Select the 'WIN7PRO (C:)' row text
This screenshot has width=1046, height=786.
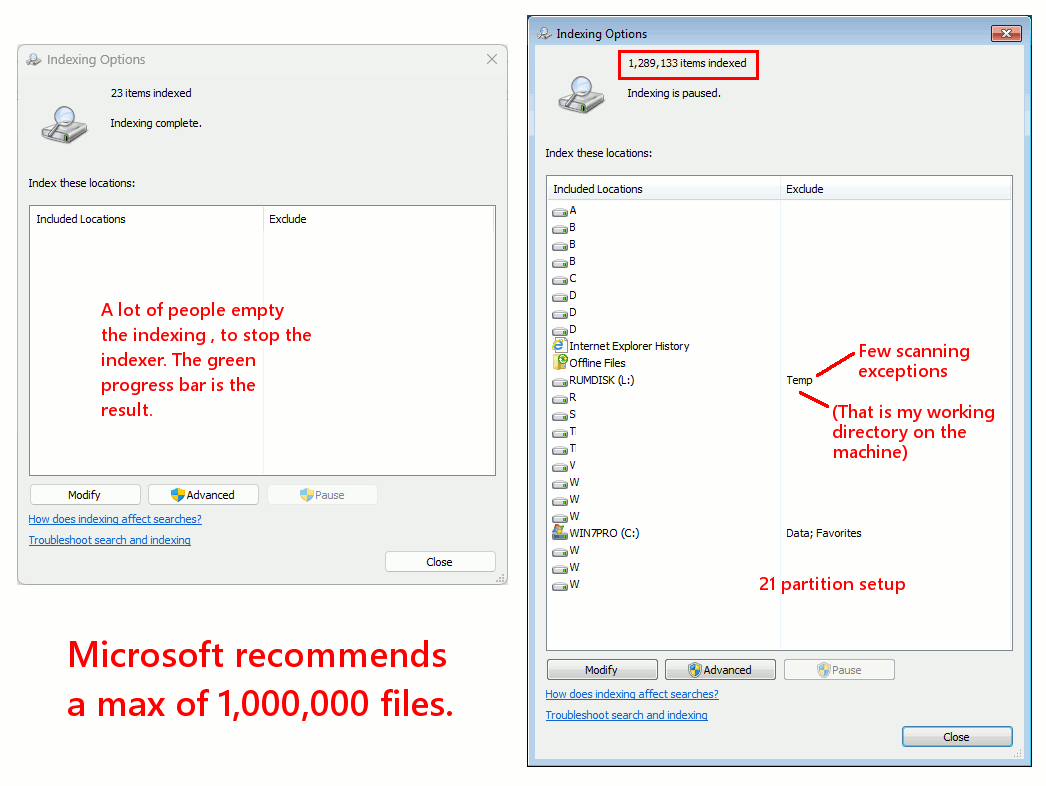(x=604, y=532)
